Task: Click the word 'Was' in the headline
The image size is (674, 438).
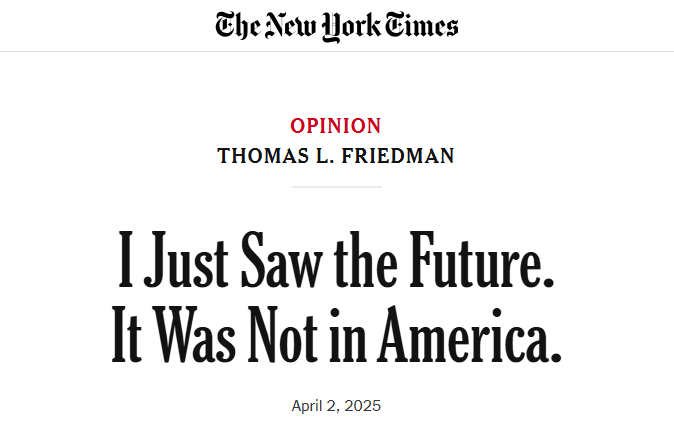Action: [194, 334]
